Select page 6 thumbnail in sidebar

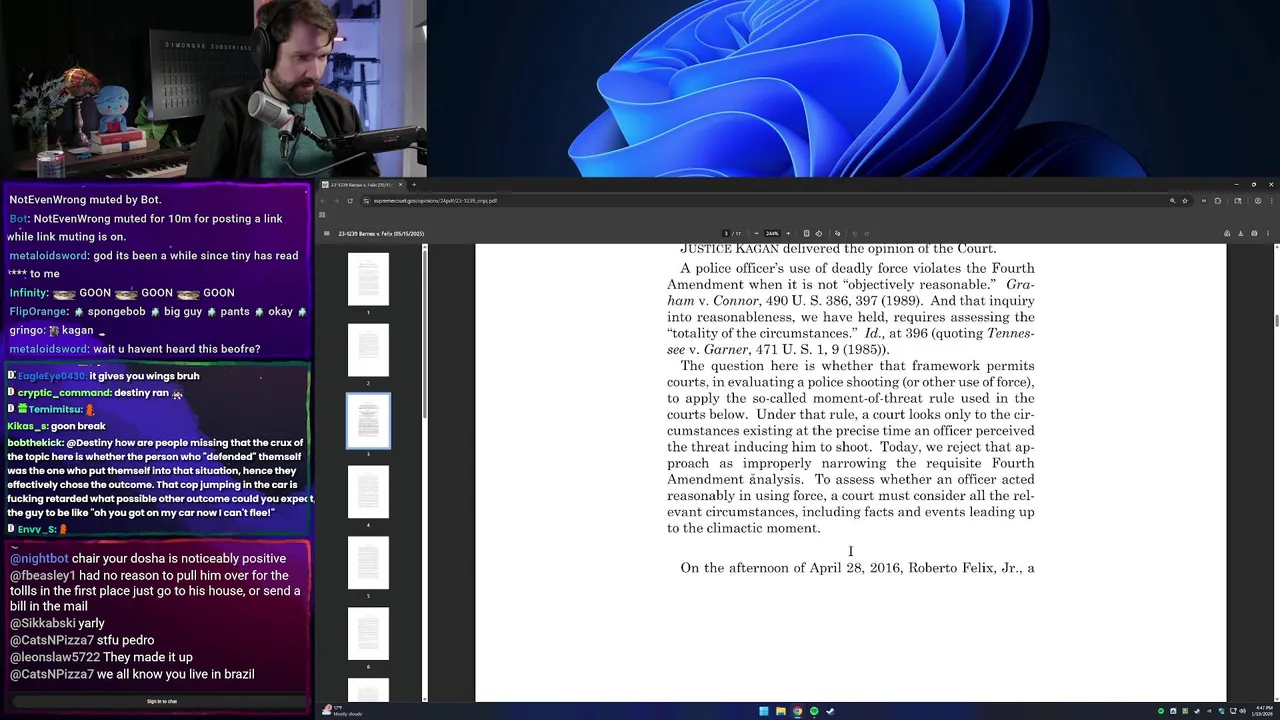click(x=368, y=634)
